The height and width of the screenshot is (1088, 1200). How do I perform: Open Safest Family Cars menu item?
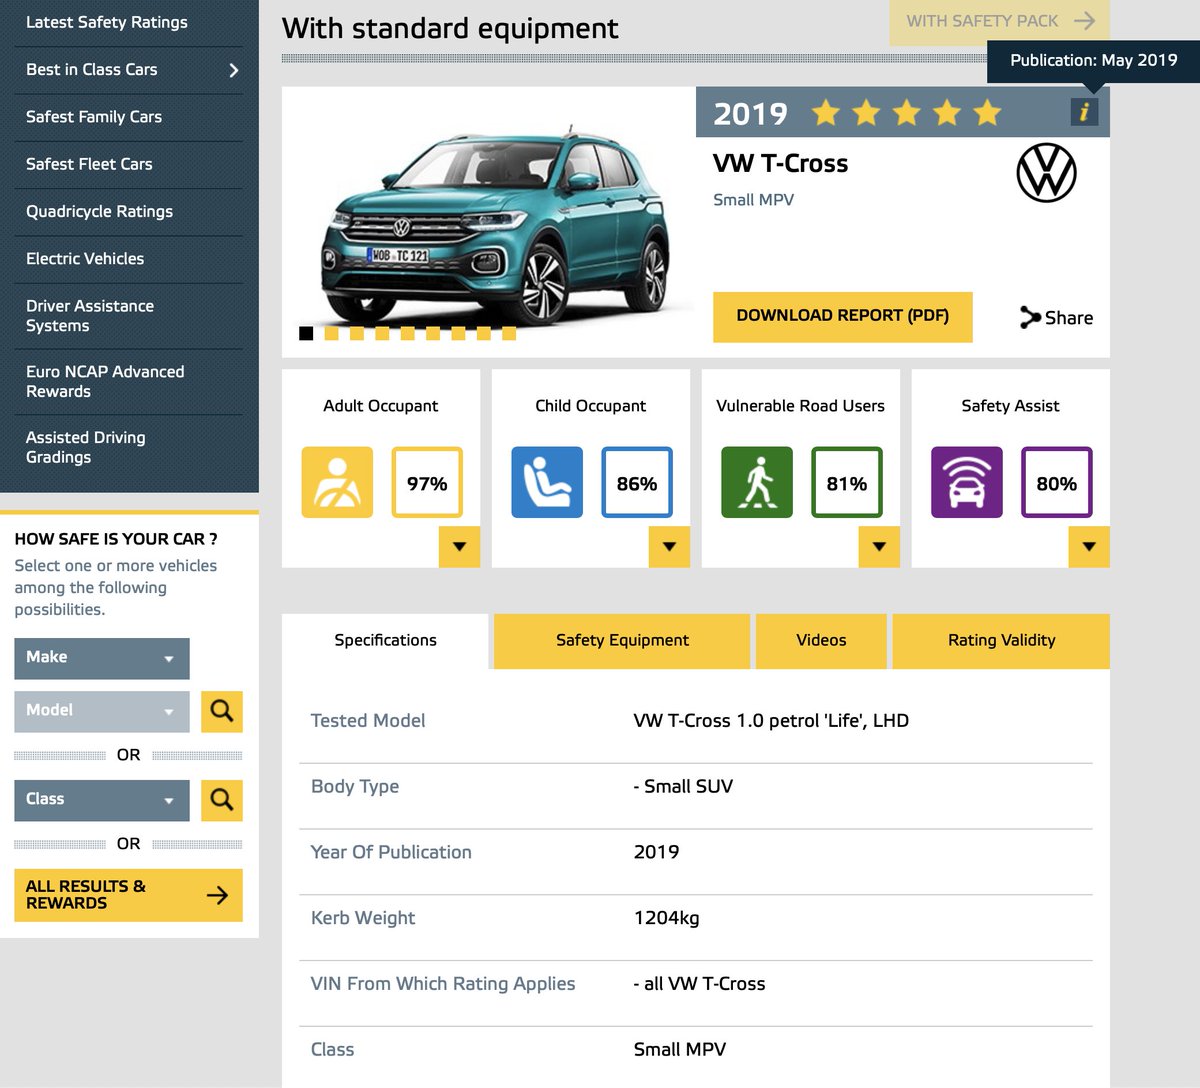129,117
